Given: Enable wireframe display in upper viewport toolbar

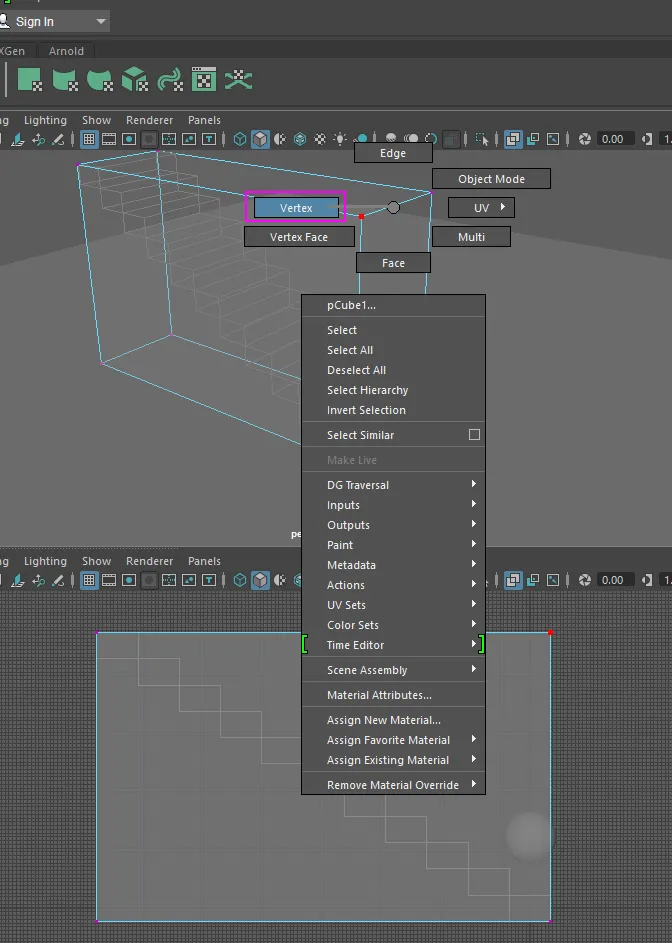Looking at the screenshot, I should [240, 140].
